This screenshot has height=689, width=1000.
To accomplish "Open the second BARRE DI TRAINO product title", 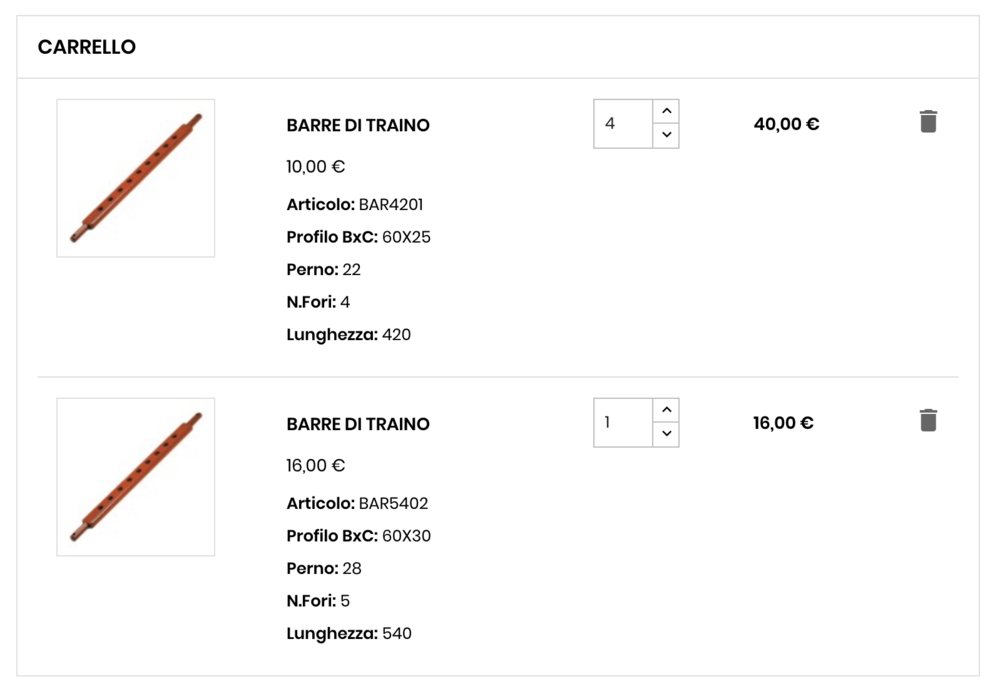I will click(358, 424).
